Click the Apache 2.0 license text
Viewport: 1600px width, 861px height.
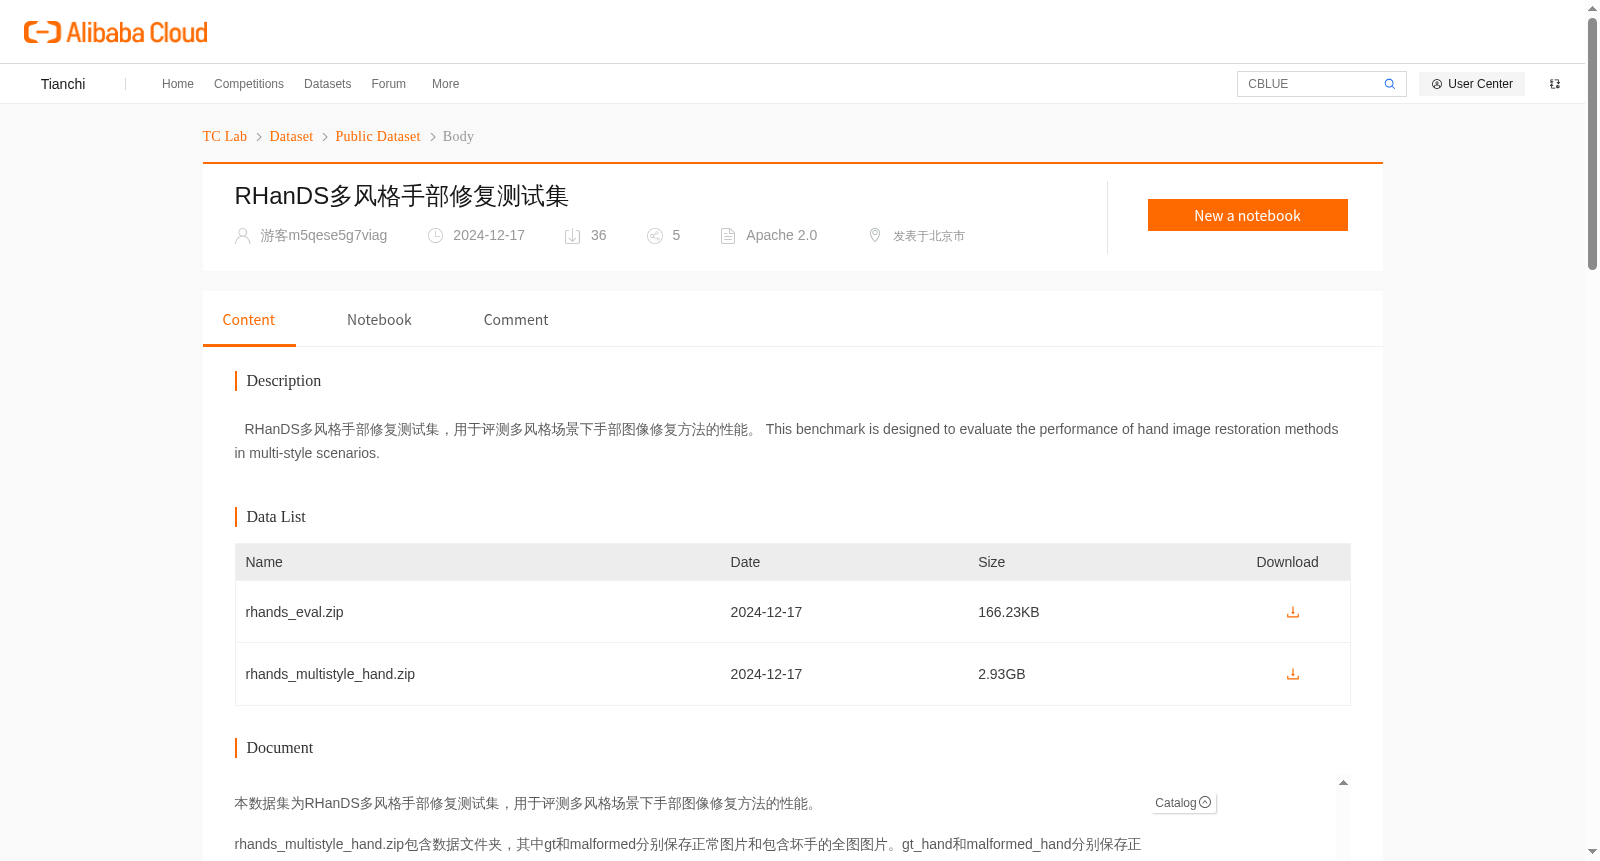click(x=782, y=235)
